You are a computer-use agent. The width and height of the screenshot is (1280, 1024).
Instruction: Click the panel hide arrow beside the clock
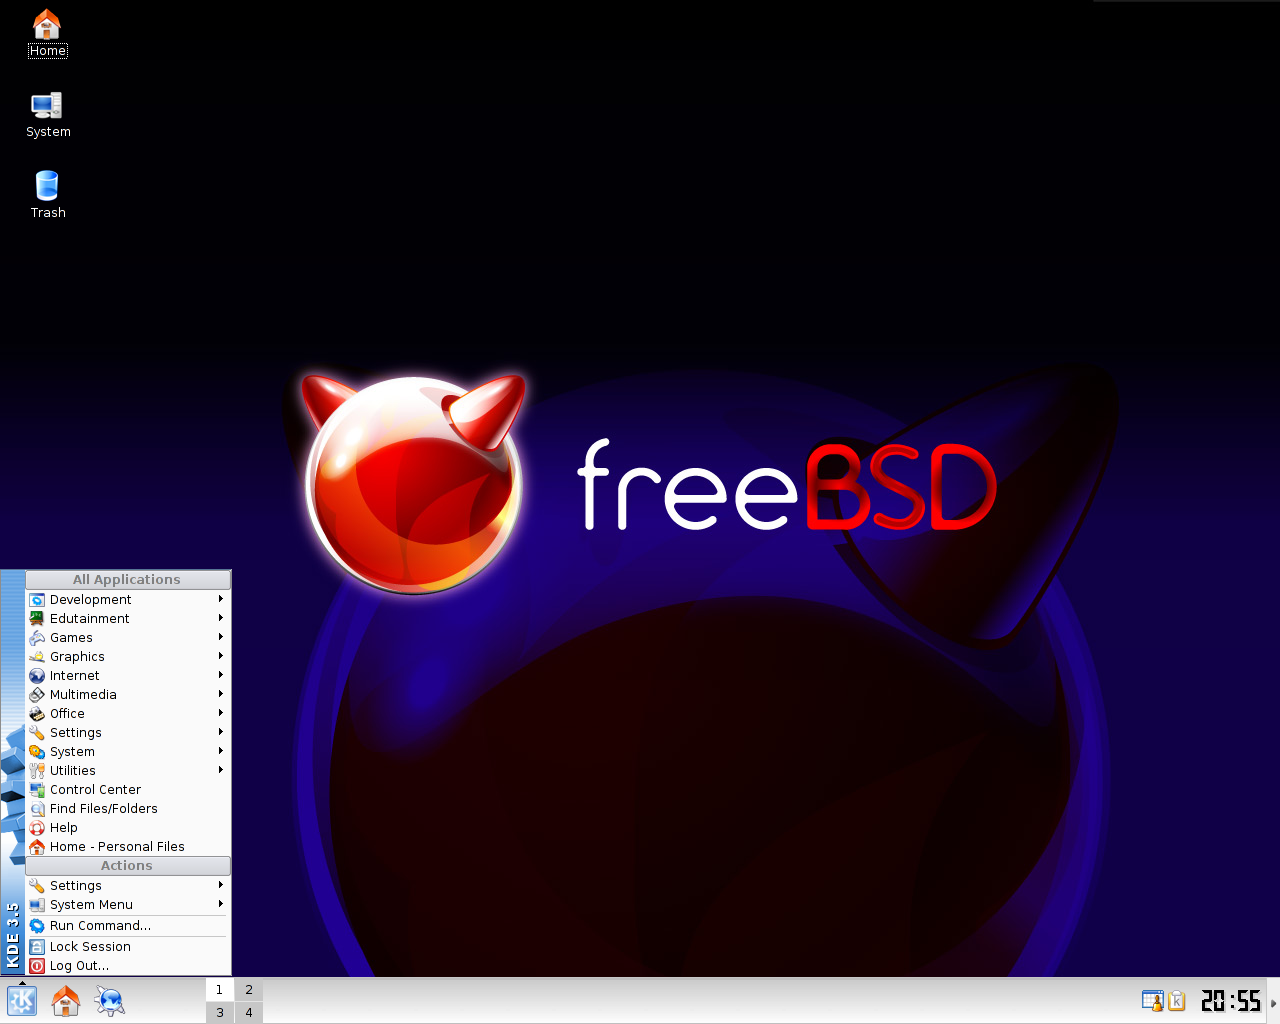tap(1274, 1001)
